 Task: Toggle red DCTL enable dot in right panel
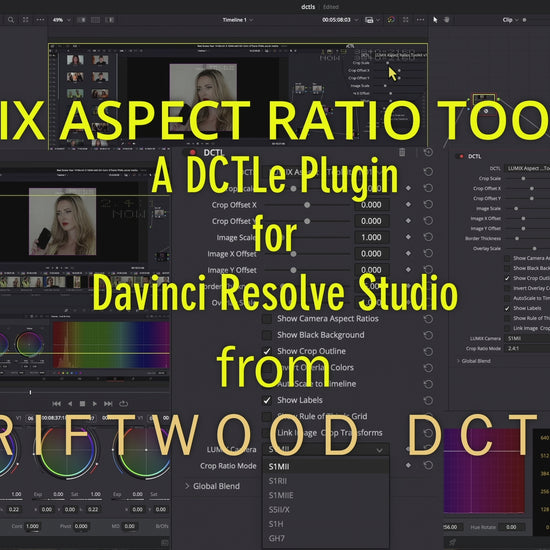tap(462, 156)
